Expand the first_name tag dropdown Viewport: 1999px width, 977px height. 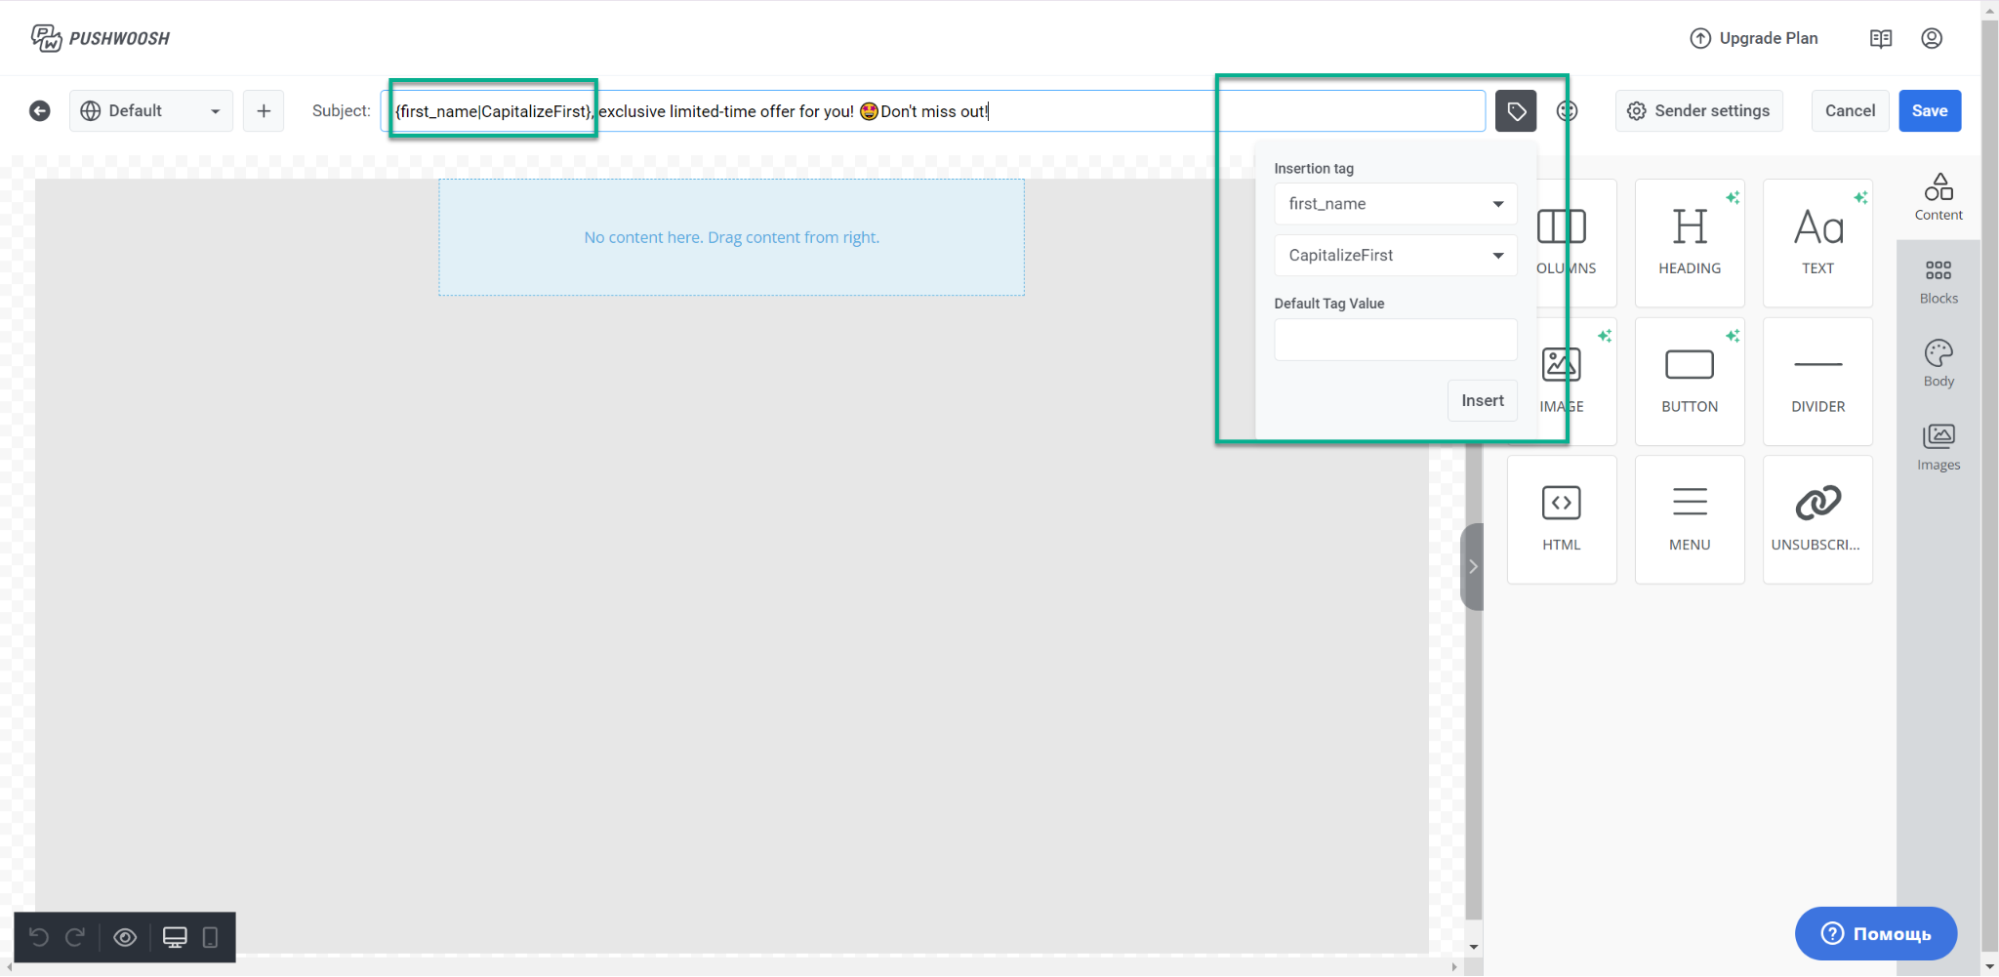[1395, 204]
